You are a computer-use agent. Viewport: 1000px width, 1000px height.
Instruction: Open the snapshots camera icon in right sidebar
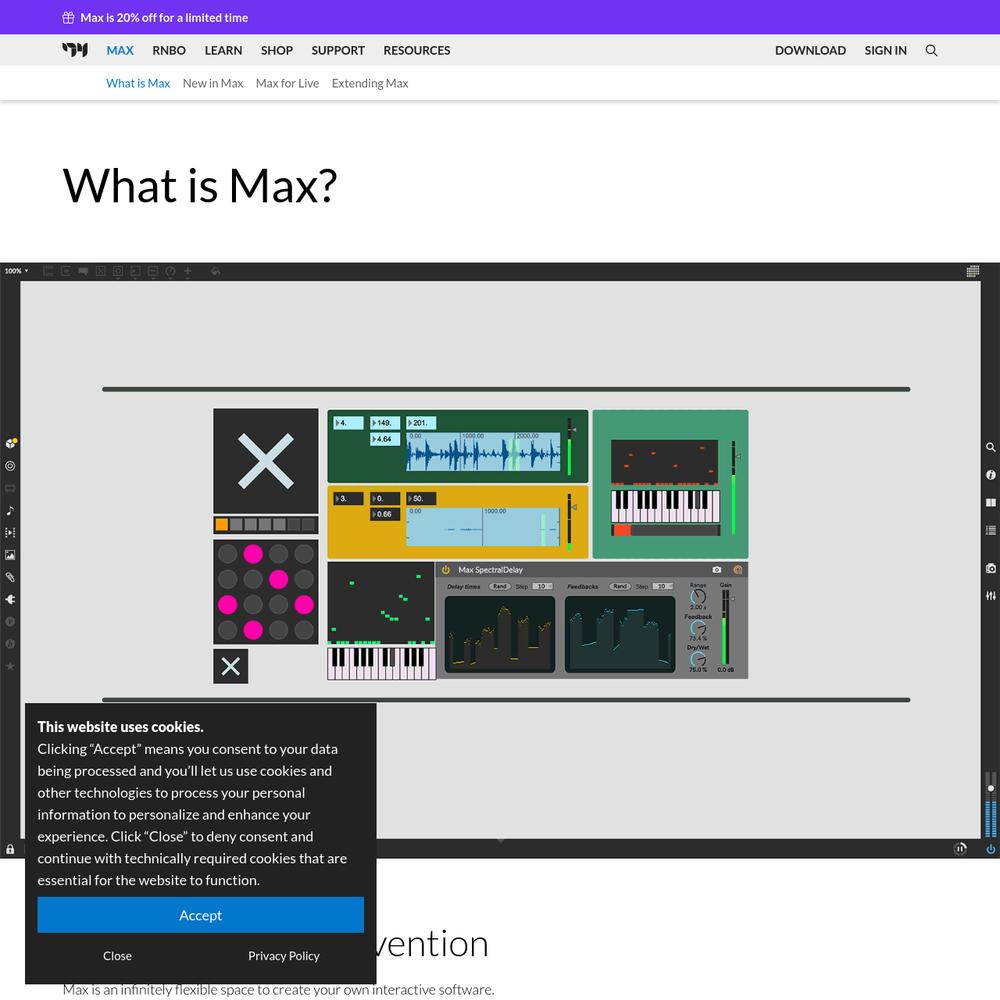click(x=990, y=568)
